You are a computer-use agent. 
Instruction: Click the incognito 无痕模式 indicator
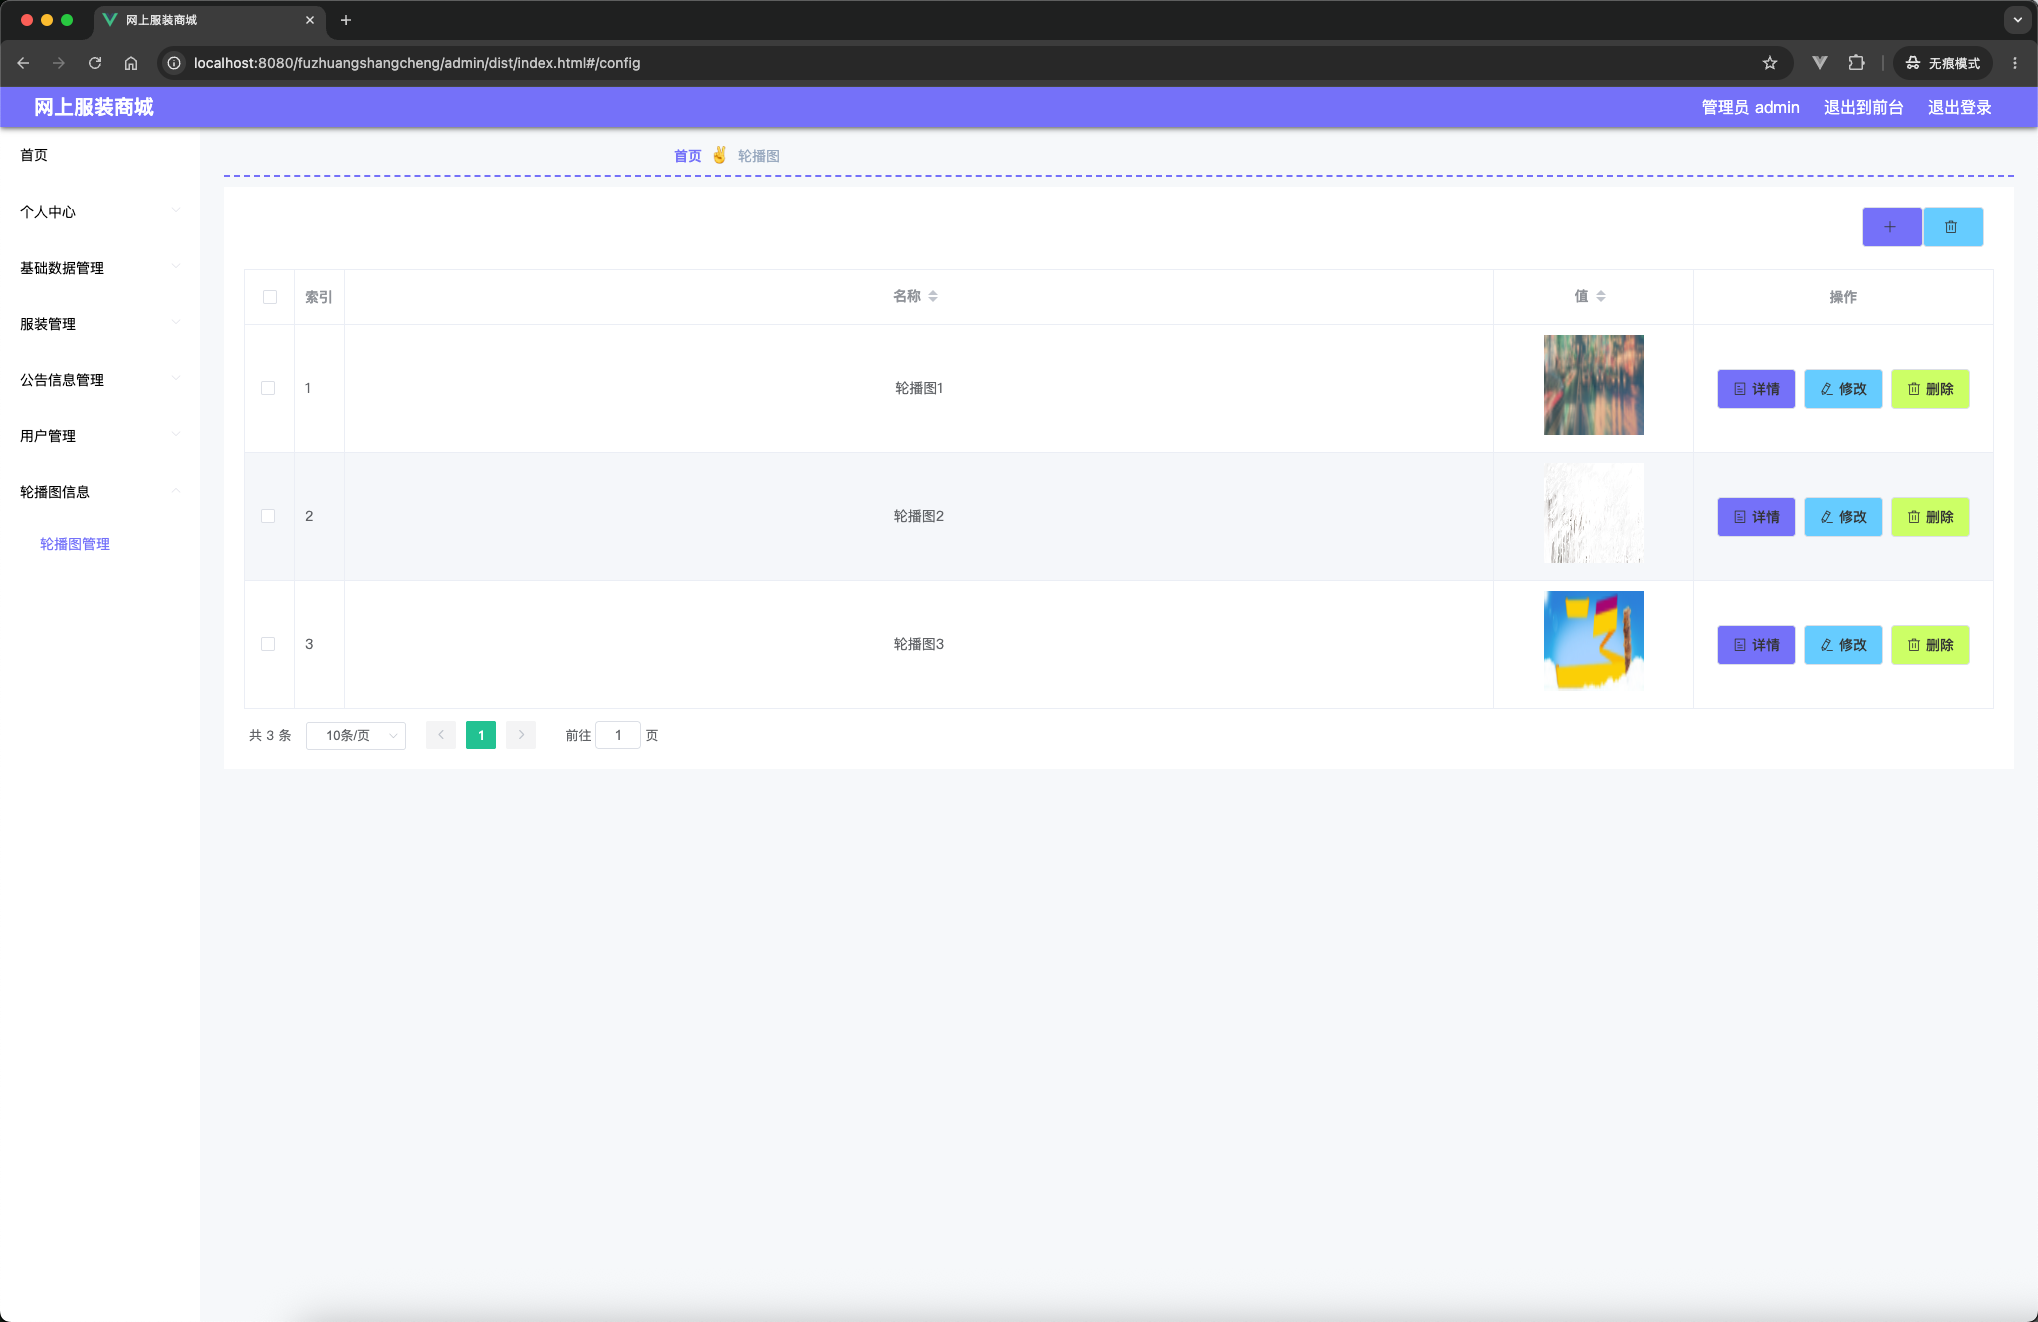click(x=1943, y=63)
